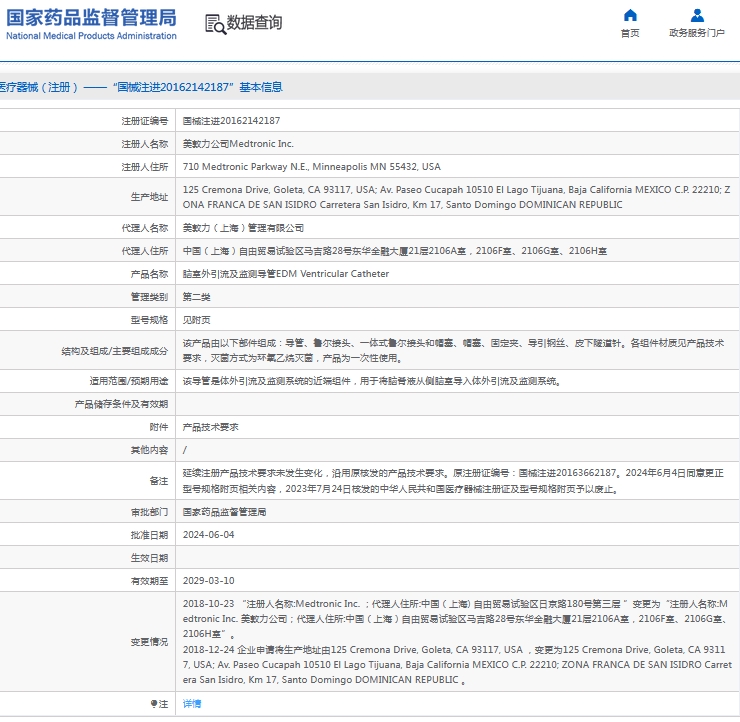Click the 数据查询 heading text
This screenshot has height=722, width=740.
254,22
